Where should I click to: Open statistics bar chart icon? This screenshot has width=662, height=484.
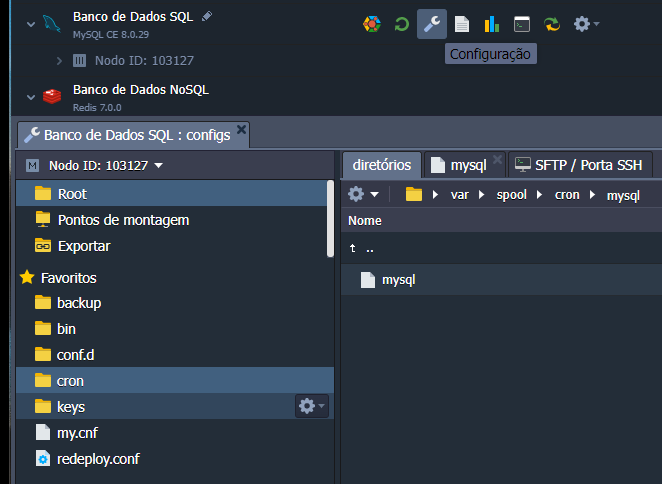click(x=491, y=24)
